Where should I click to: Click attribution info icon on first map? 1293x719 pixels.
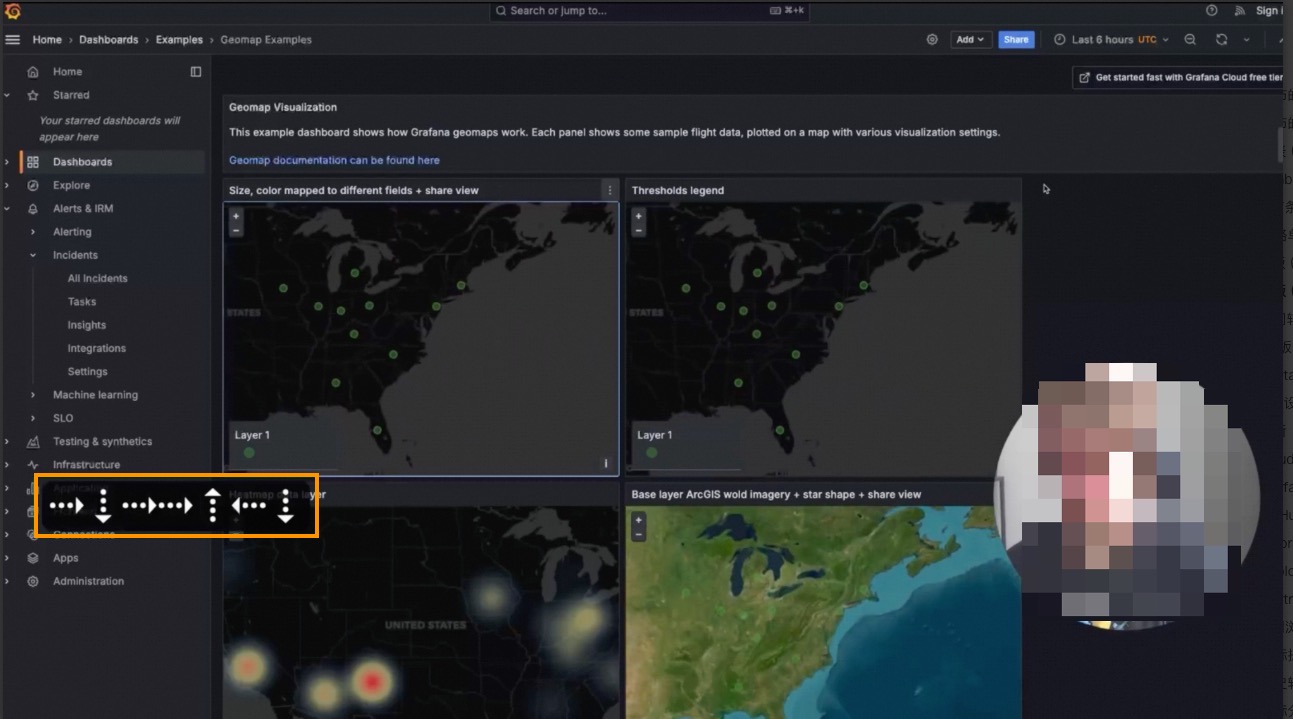(606, 463)
